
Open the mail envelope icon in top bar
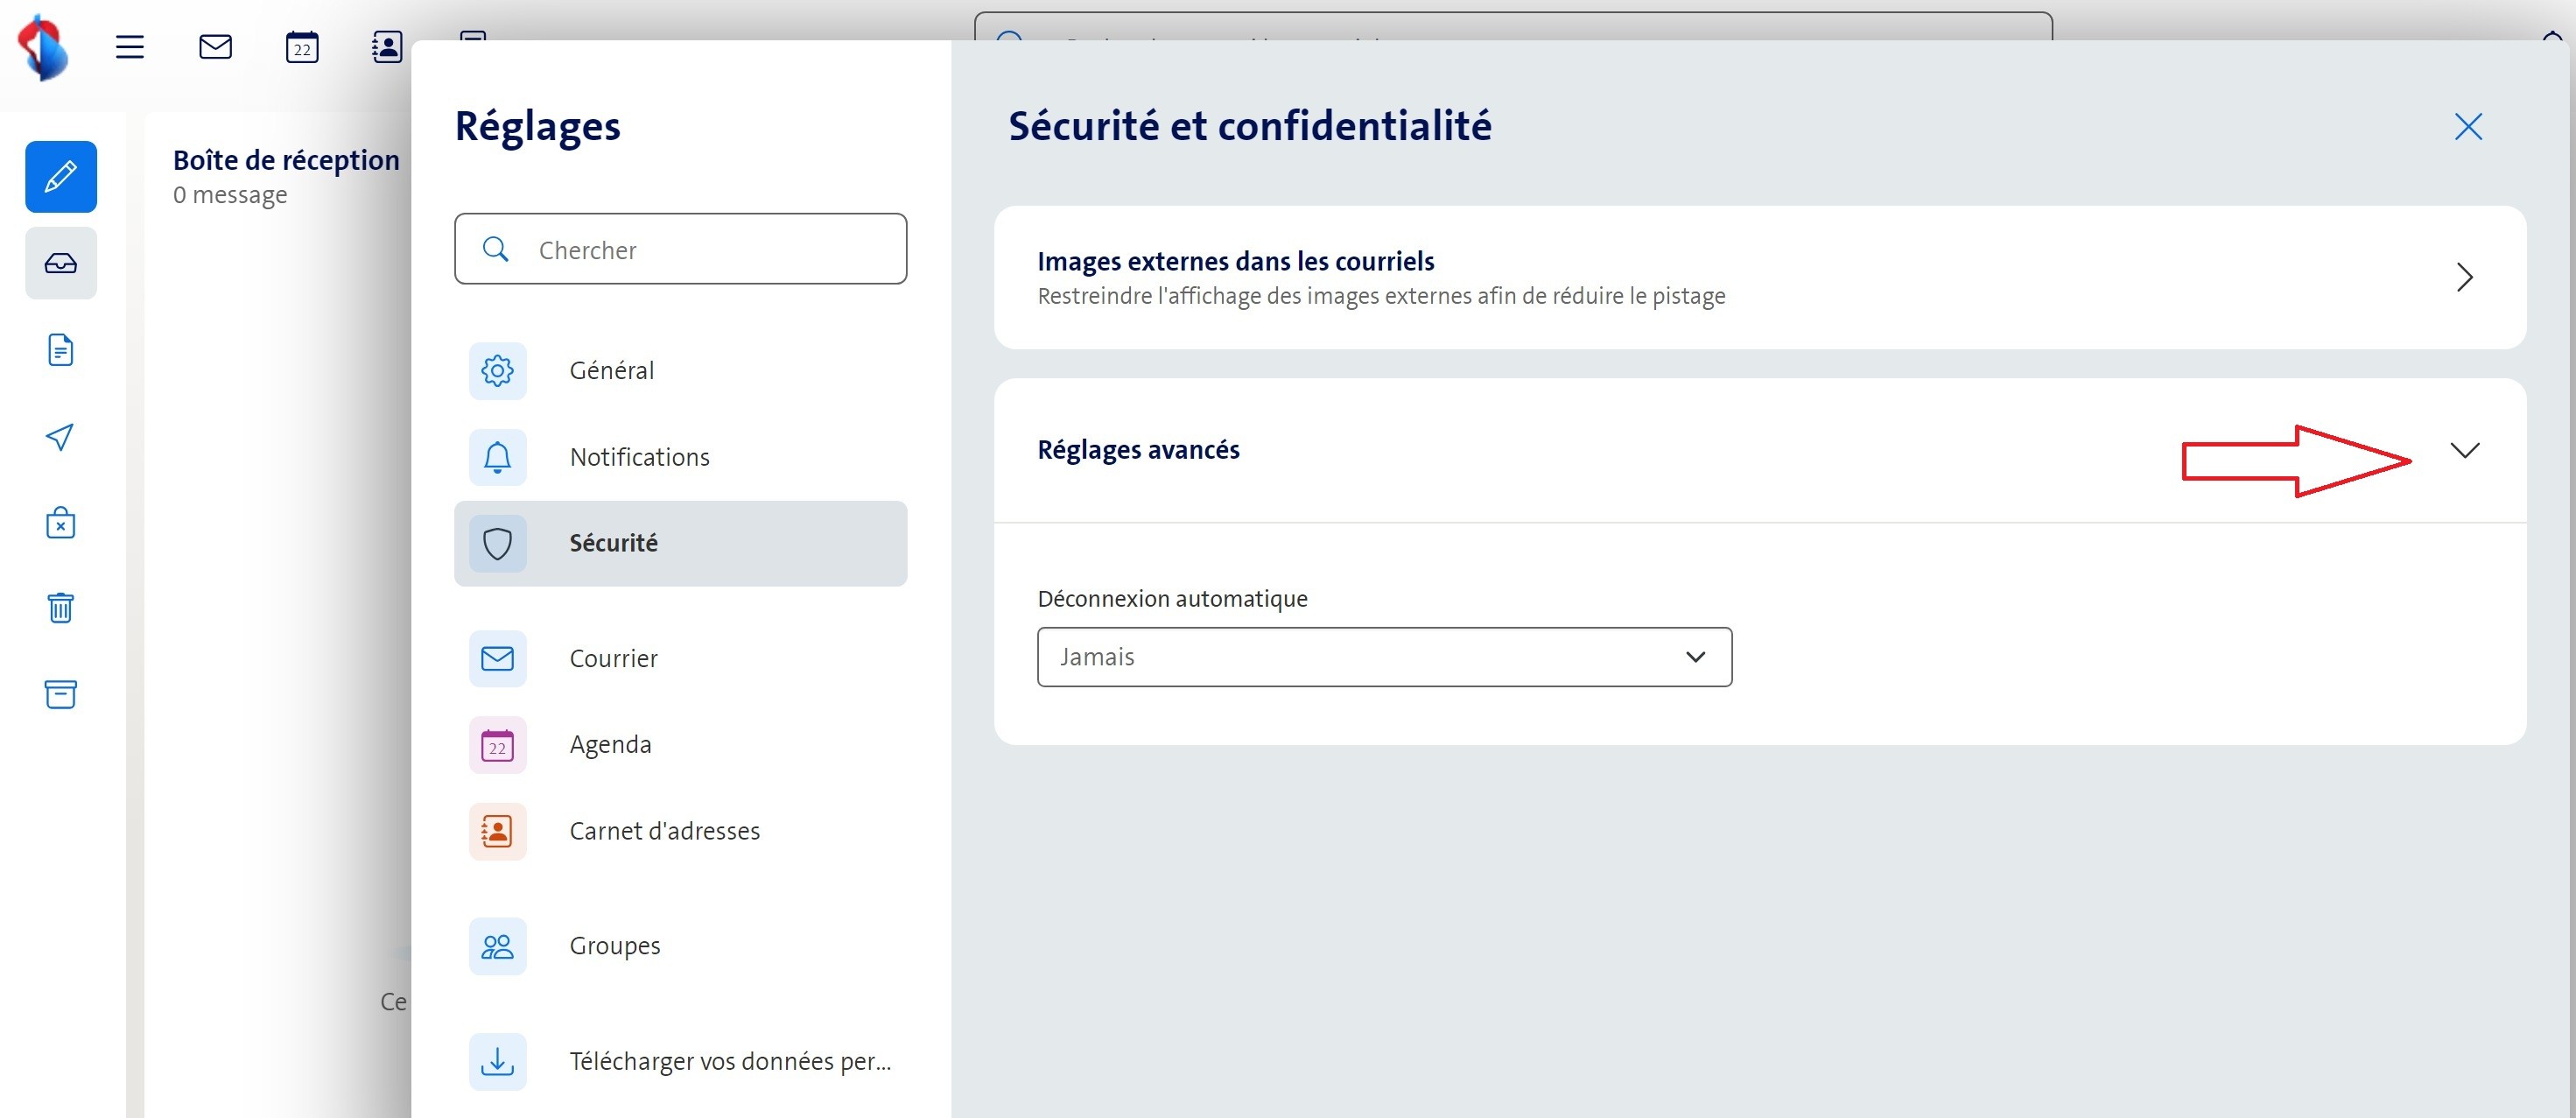point(216,47)
